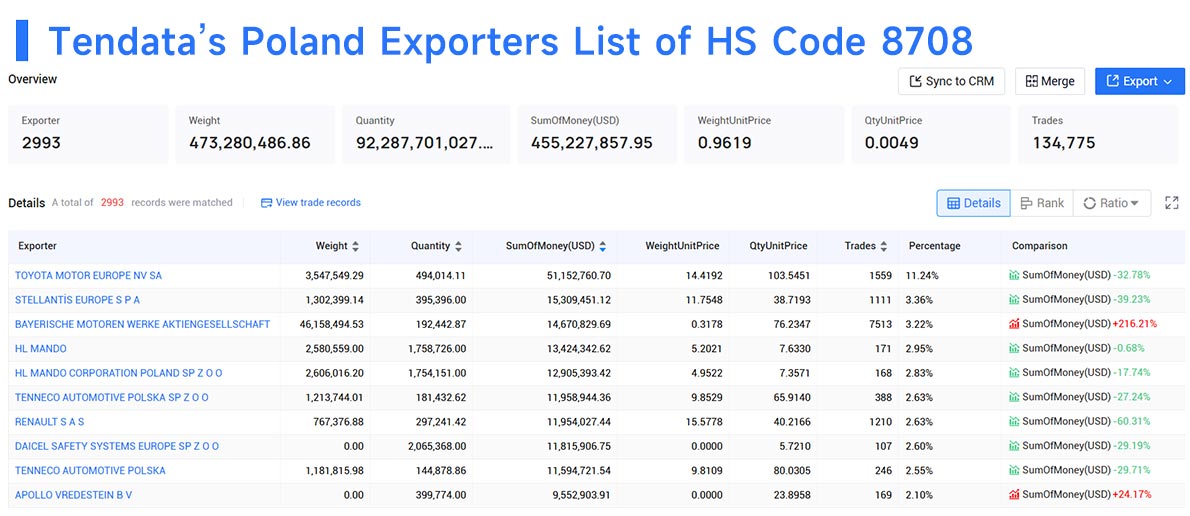The width and height of the screenshot is (1190, 516).
Task: Click the SumOfMoney 455,227,857.95 summary card
Action: pos(597,134)
